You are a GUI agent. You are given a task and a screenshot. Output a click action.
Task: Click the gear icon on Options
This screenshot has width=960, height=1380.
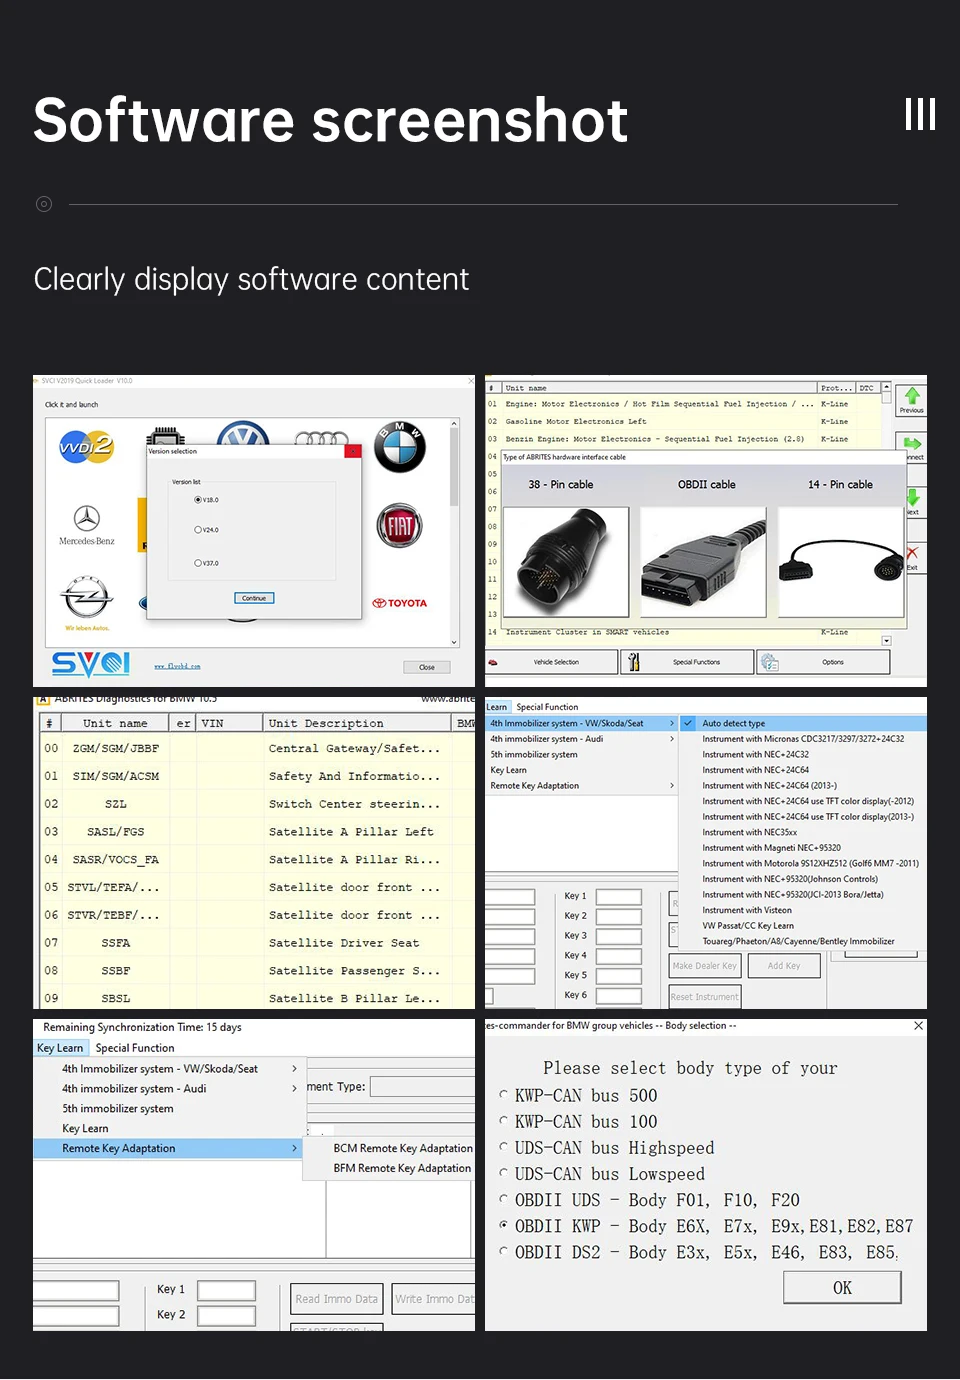coord(769,662)
